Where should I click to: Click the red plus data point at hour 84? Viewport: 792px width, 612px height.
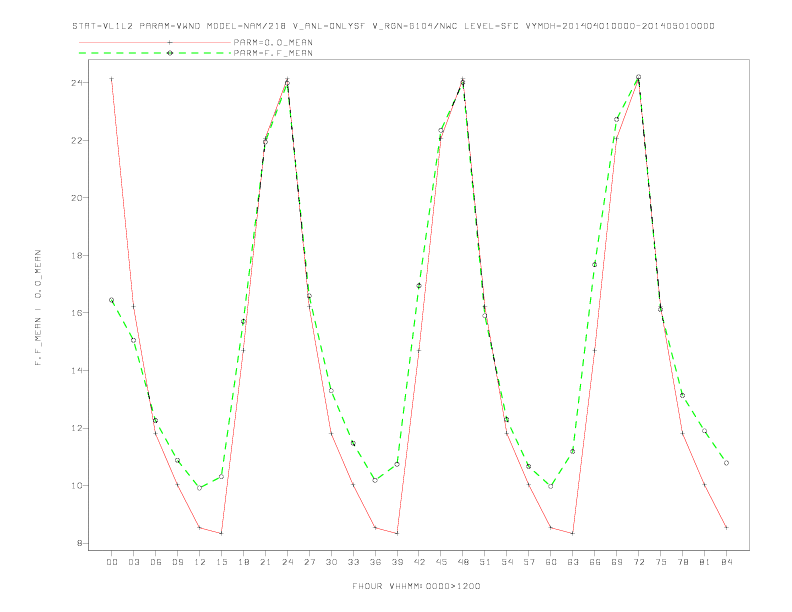coord(726,527)
